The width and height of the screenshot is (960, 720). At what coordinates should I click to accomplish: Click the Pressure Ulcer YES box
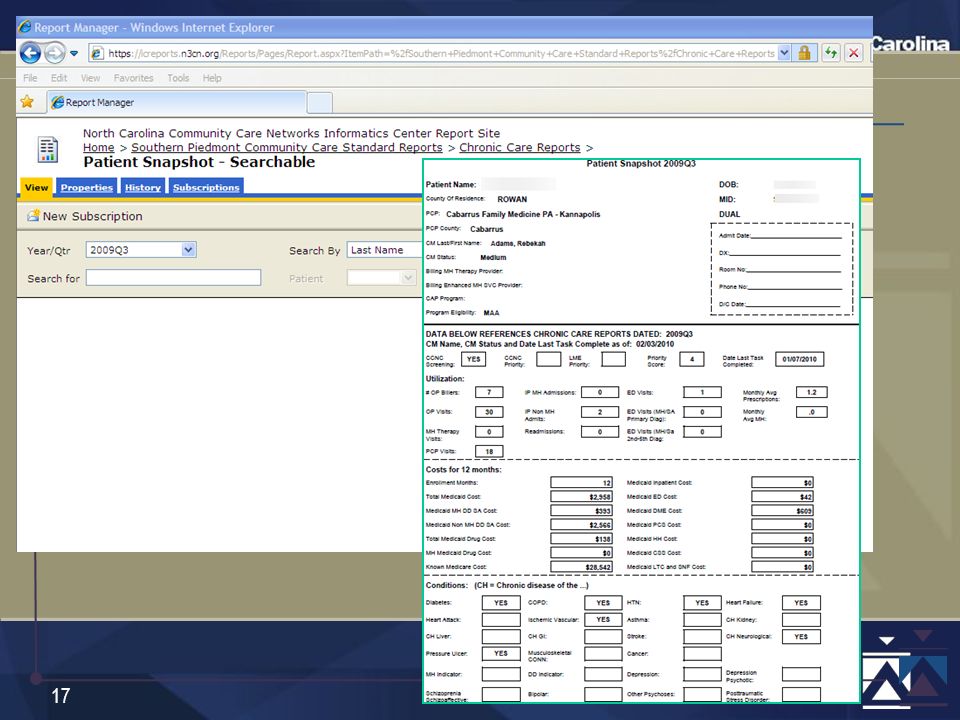[501, 653]
